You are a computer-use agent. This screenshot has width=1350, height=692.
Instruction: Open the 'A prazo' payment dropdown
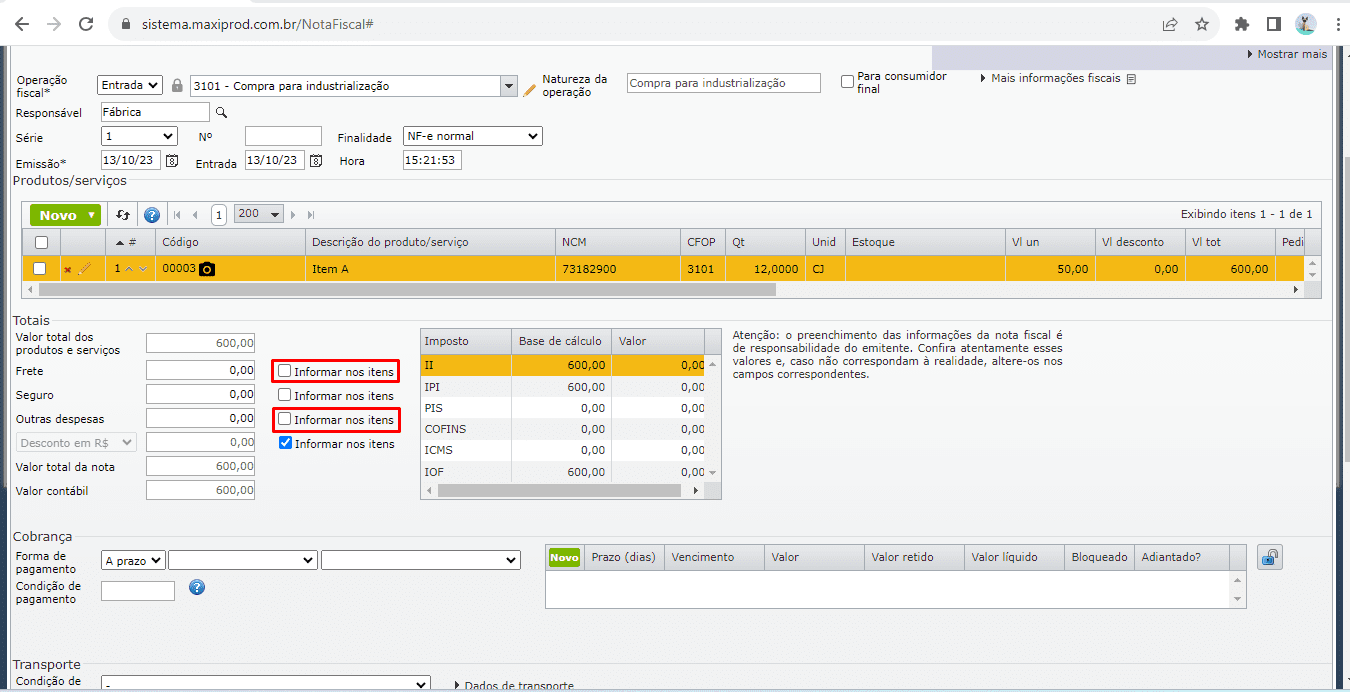click(133, 561)
